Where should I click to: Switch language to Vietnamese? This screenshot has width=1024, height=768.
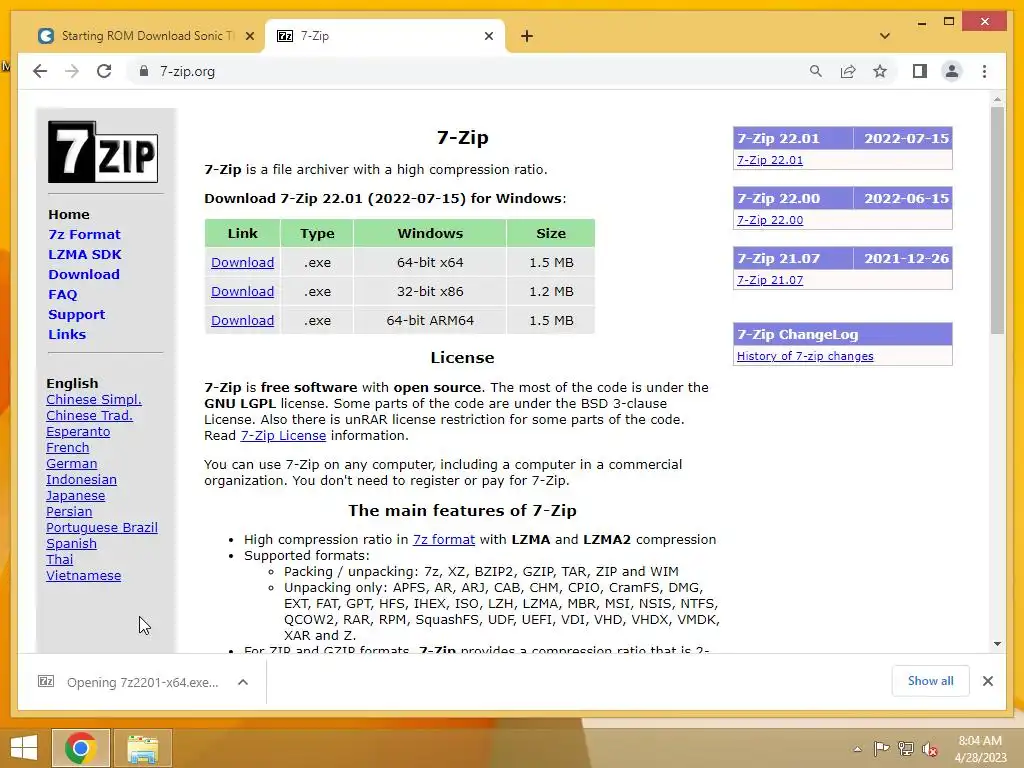[x=84, y=575]
